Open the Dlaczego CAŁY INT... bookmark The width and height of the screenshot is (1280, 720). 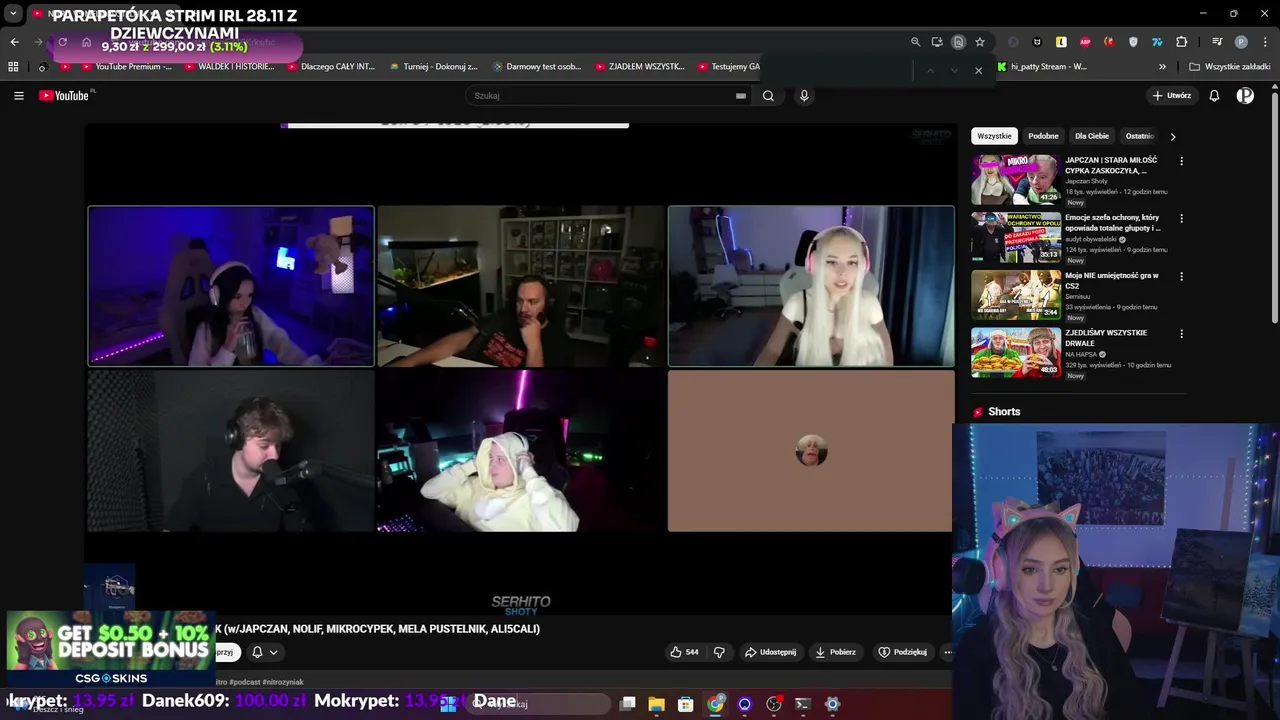click(x=330, y=67)
